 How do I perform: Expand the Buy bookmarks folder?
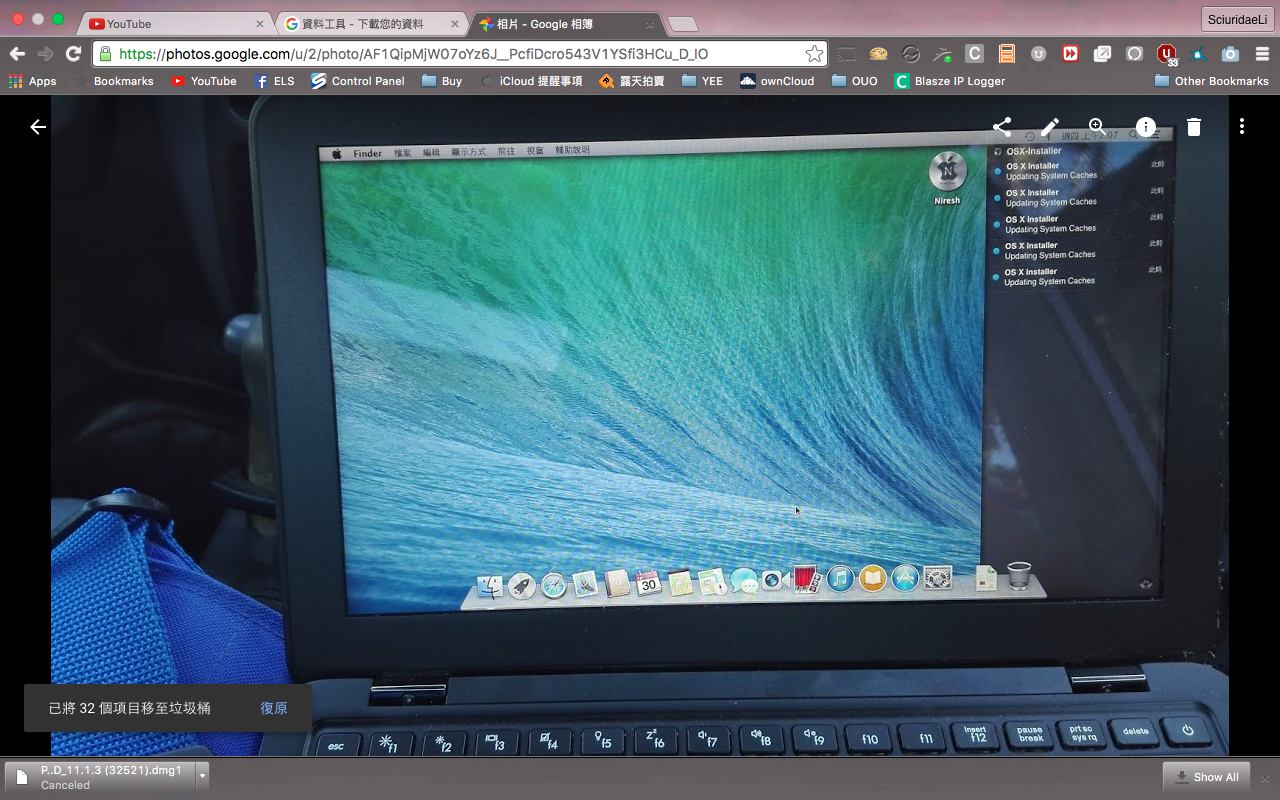click(441, 81)
